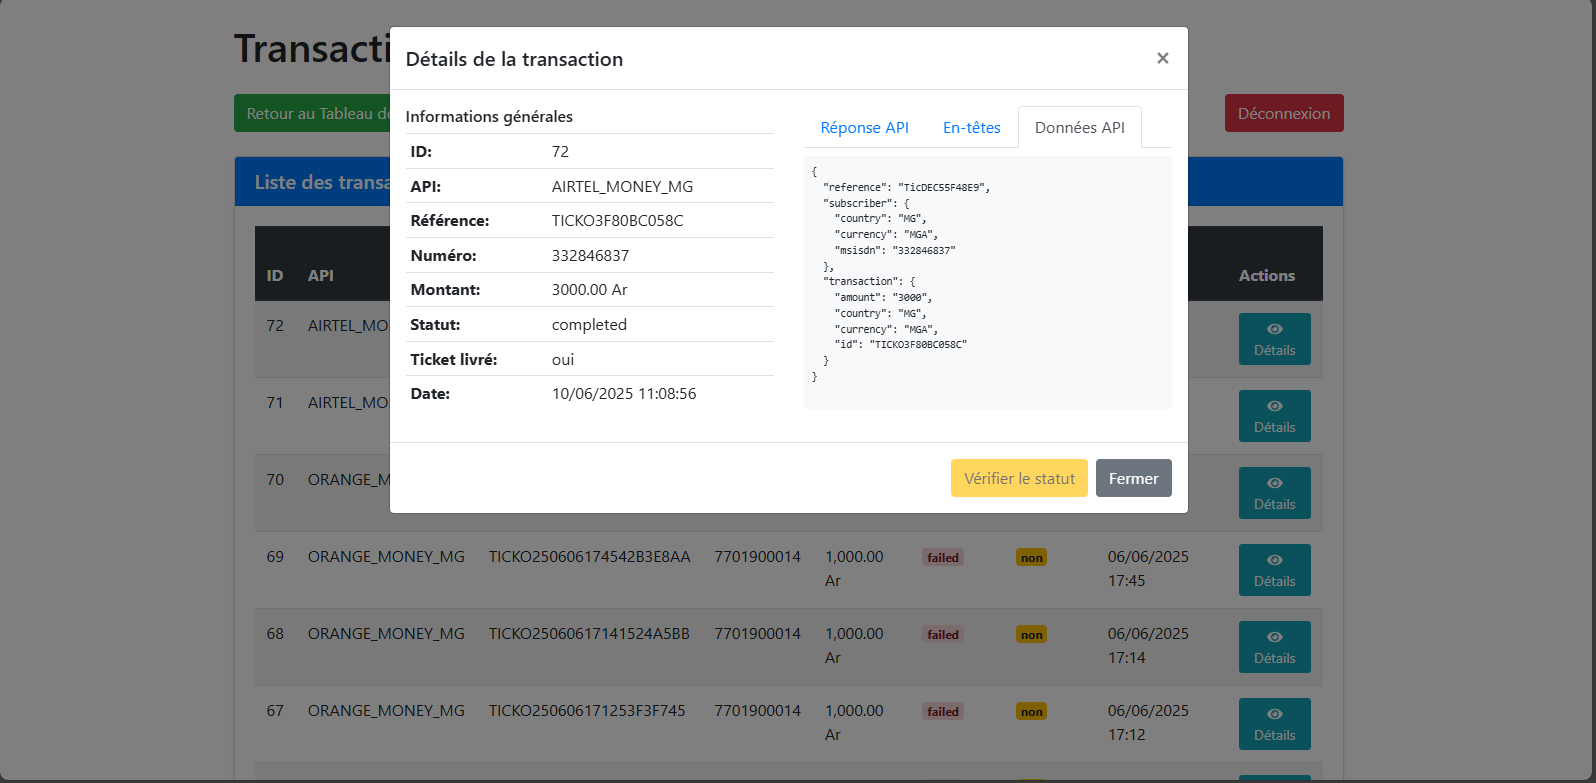Close the transaction details modal with X
Image resolution: width=1596 pixels, height=783 pixels.
(1162, 58)
